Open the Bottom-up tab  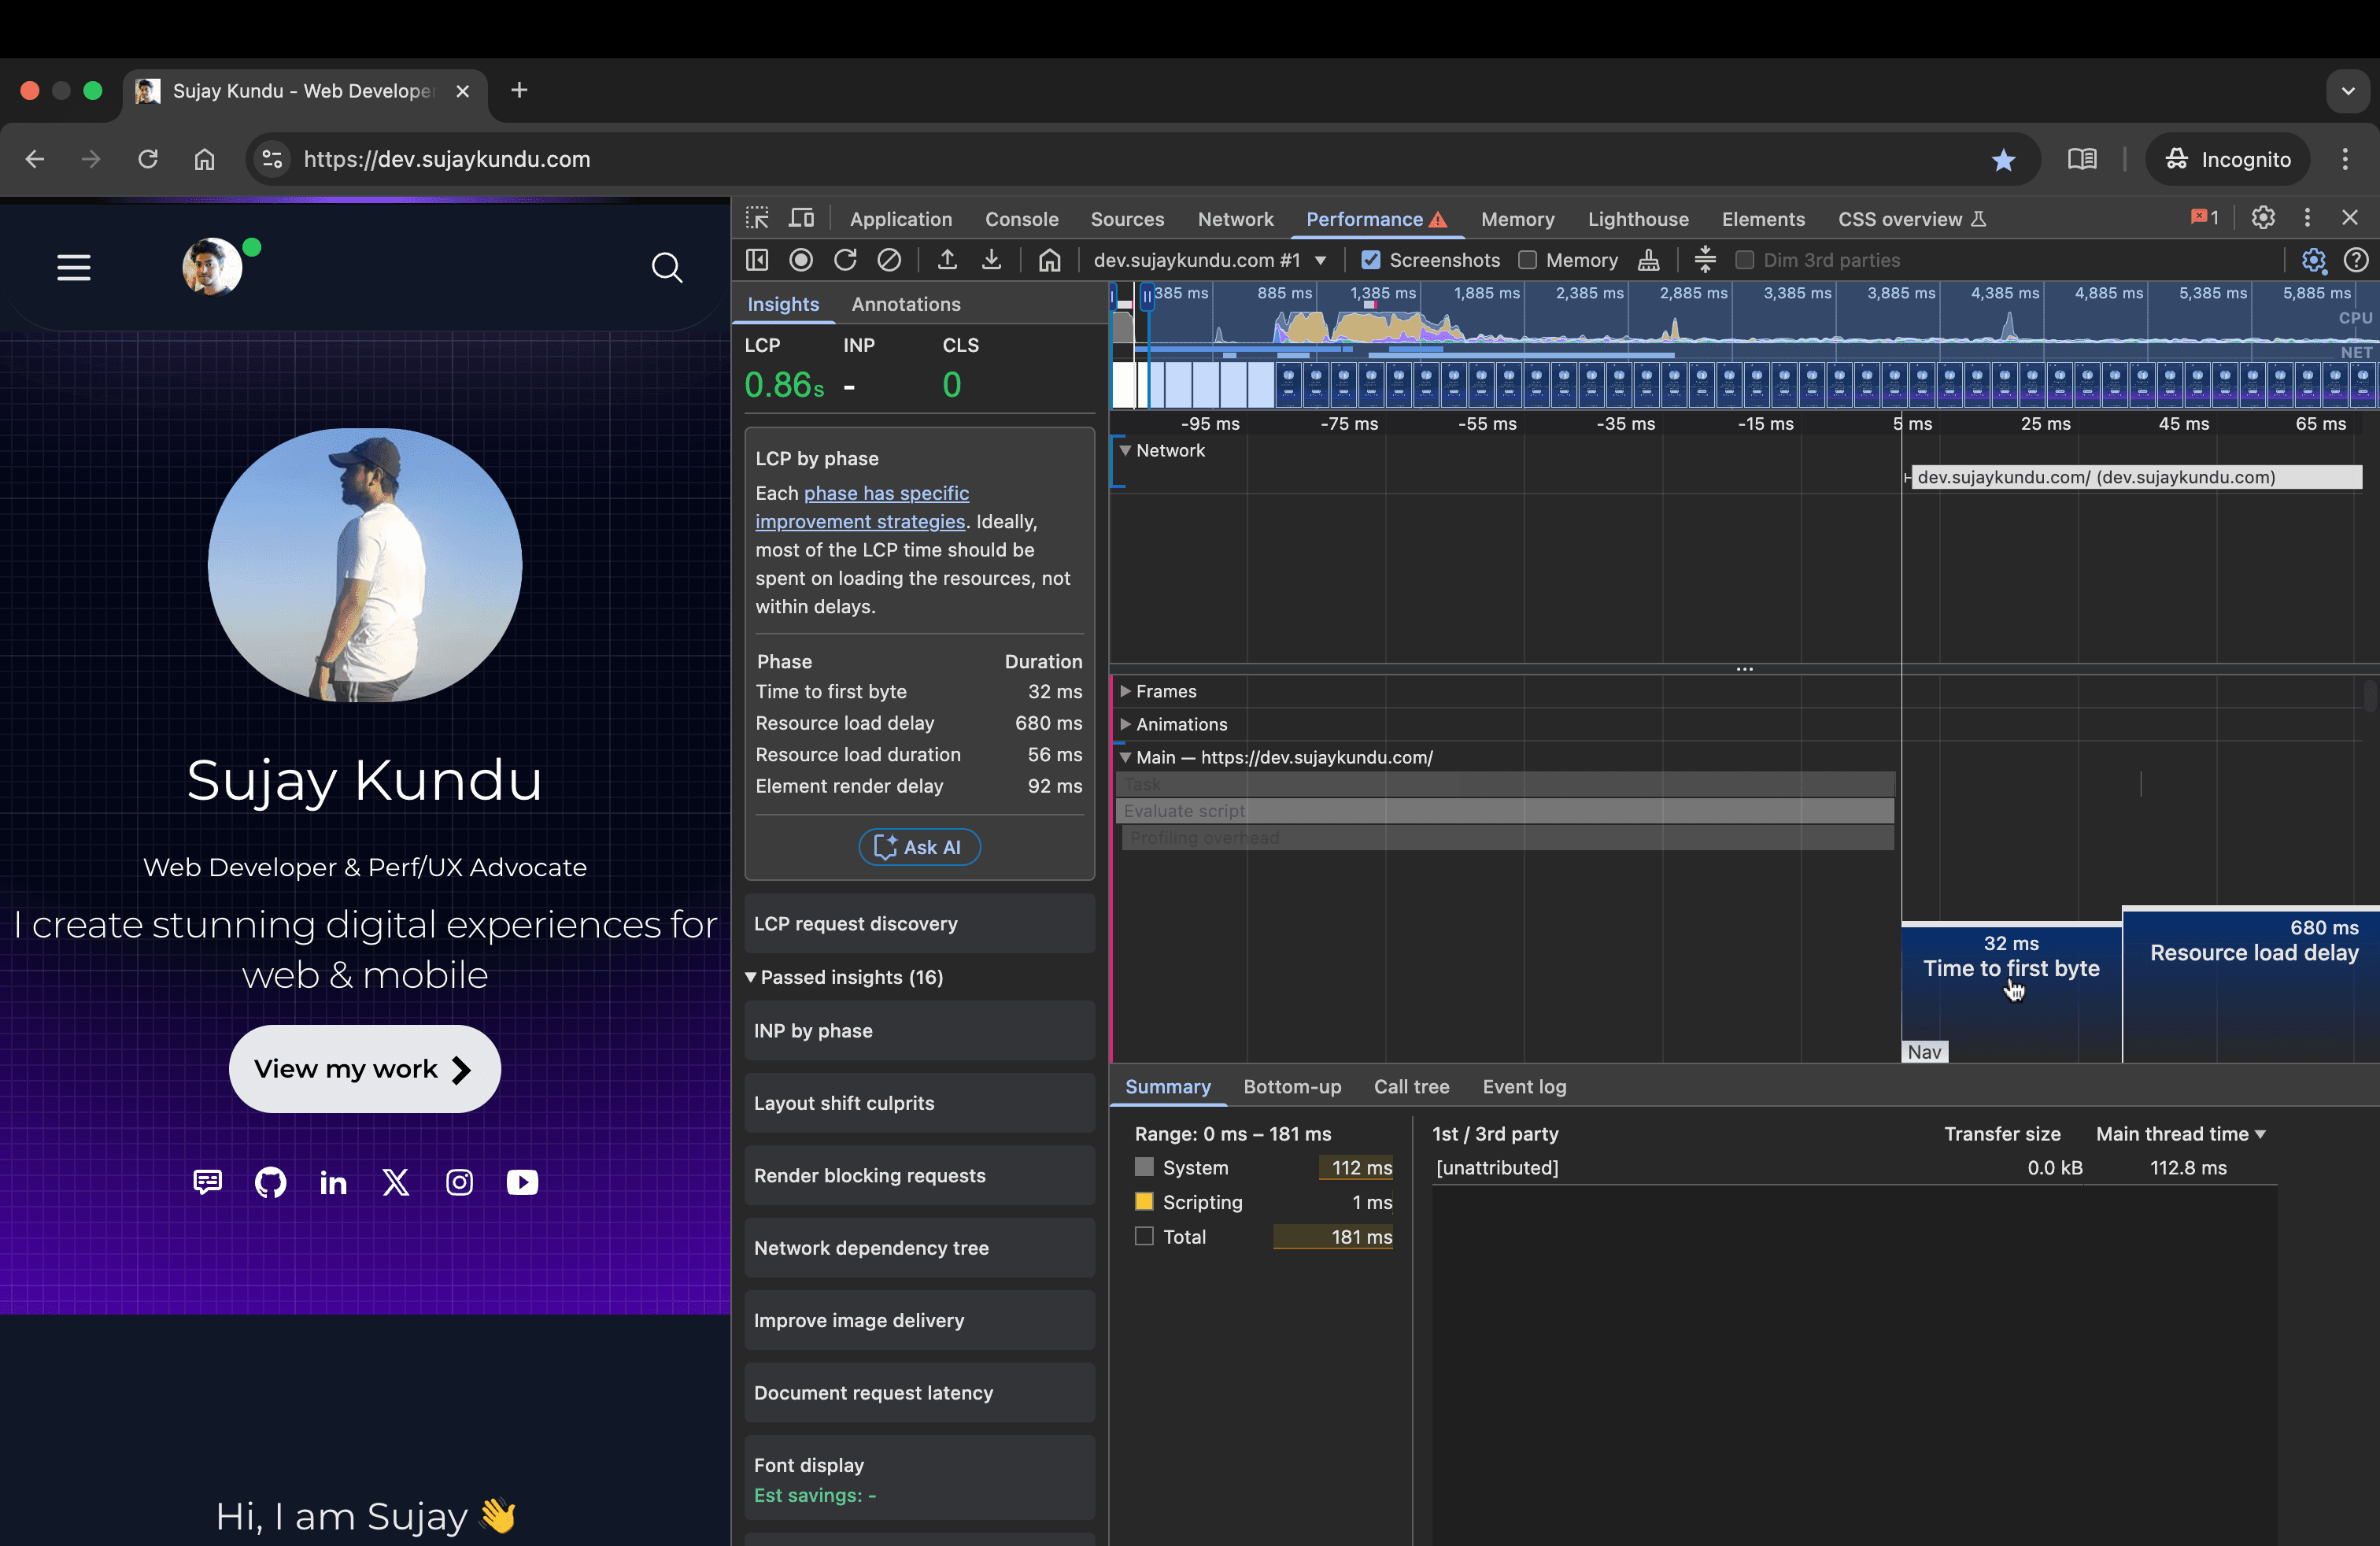tap(1292, 1087)
